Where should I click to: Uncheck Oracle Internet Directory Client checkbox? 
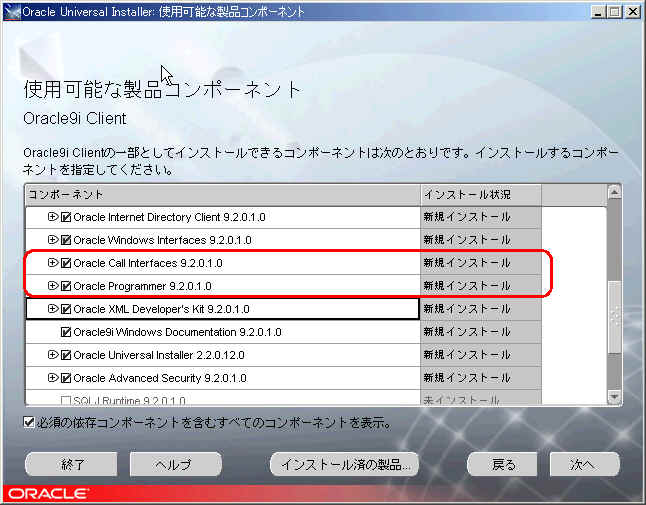pyautogui.click(x=66, y=217)
